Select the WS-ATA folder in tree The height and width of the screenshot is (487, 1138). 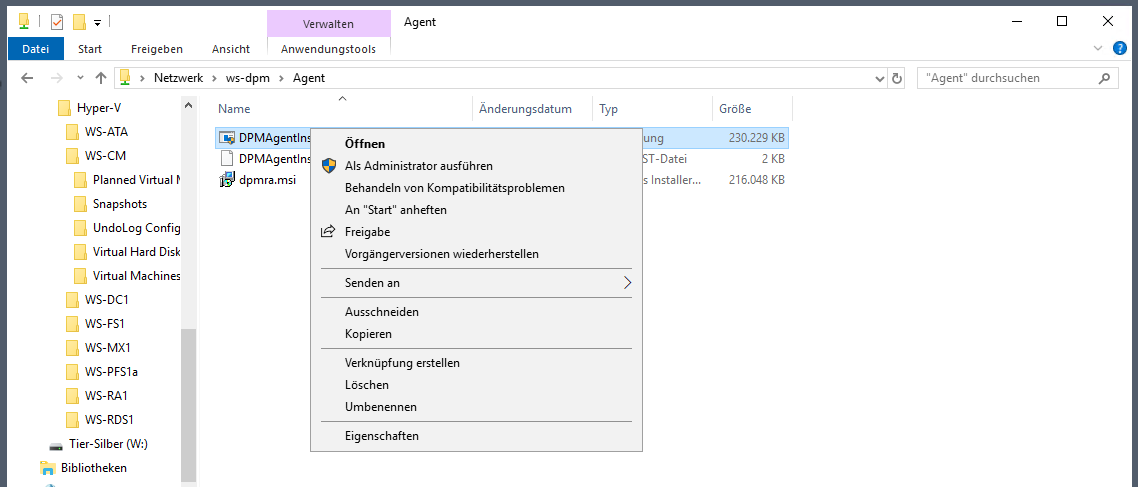coord(106,132)
